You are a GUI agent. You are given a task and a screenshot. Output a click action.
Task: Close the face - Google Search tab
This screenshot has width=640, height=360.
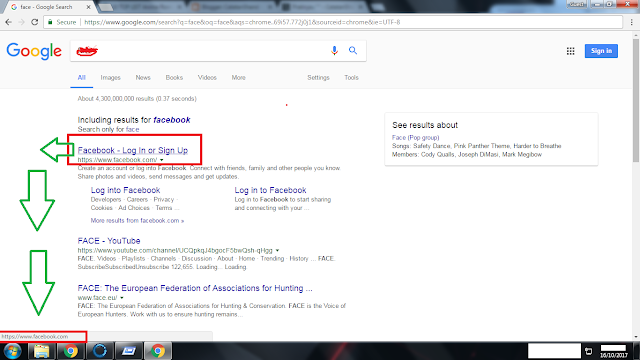(89, 7)
